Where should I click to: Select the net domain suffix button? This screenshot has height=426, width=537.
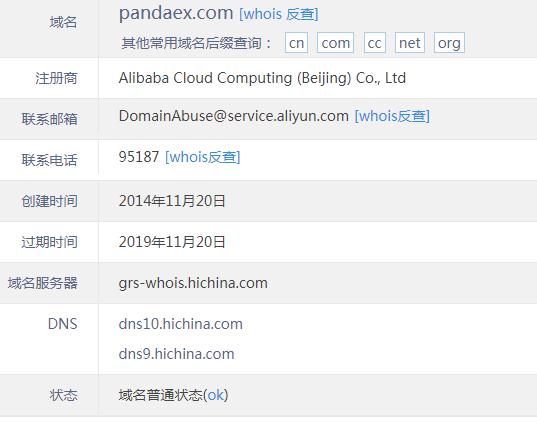[x=410, y=43]
